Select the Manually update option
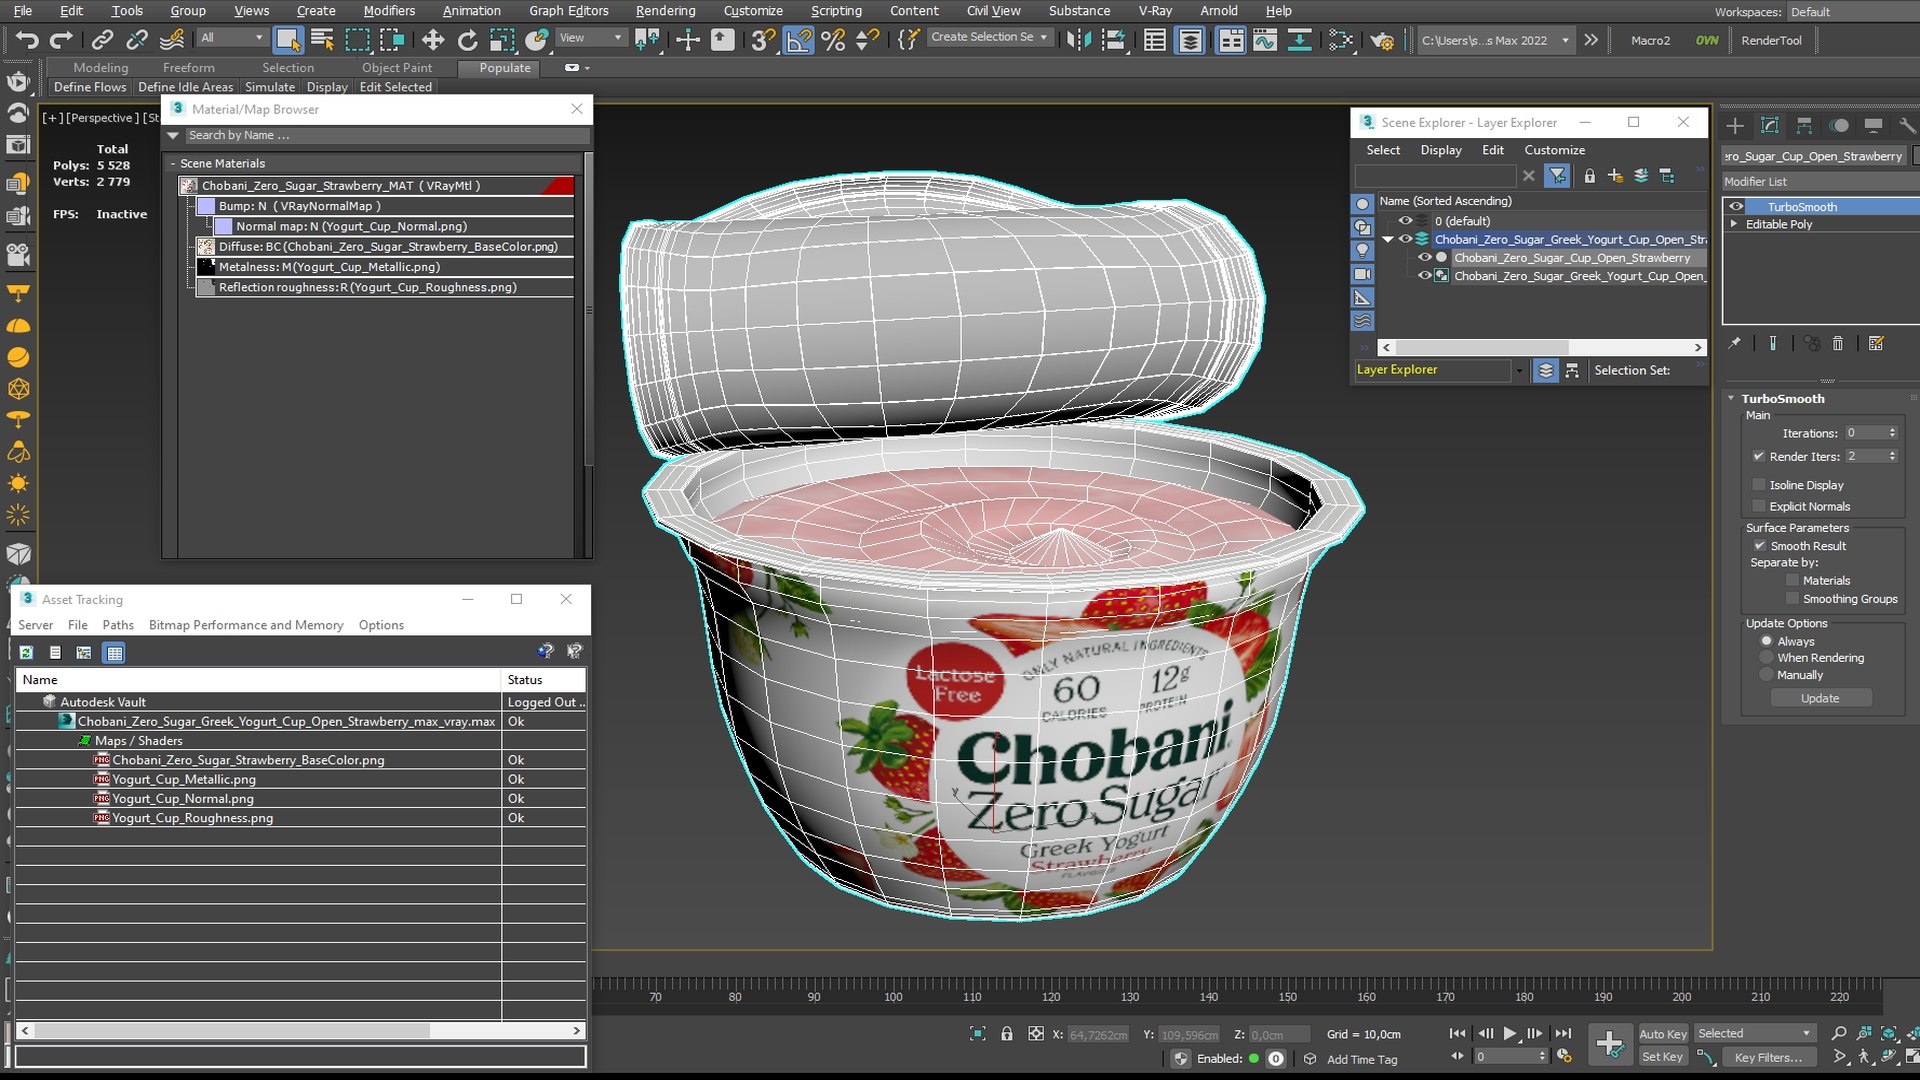The width and height of the screenshot is (1920, 1080). pyautogui.click(x=1767, y=675)
